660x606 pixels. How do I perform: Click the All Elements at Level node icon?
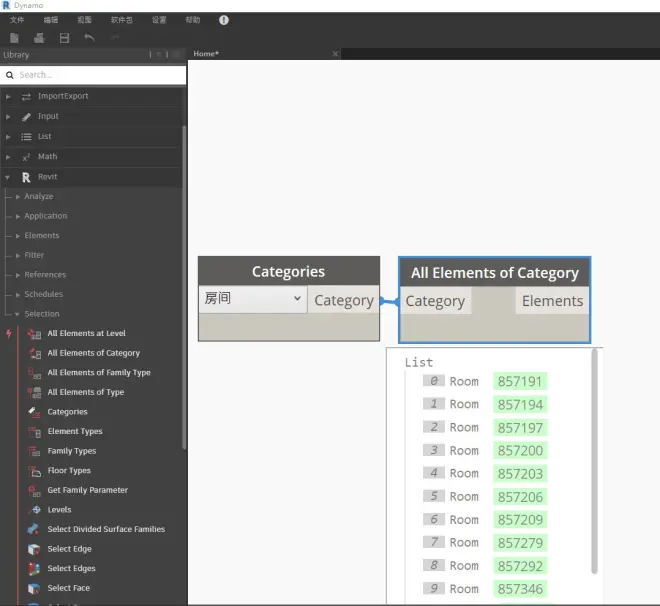pyautogui.click(x=35, y=334)
